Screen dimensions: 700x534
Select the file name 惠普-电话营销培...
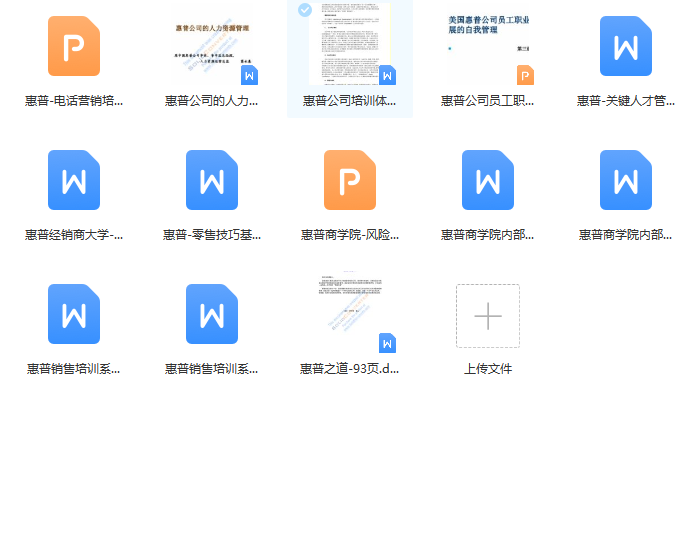(x=74, y=101)
